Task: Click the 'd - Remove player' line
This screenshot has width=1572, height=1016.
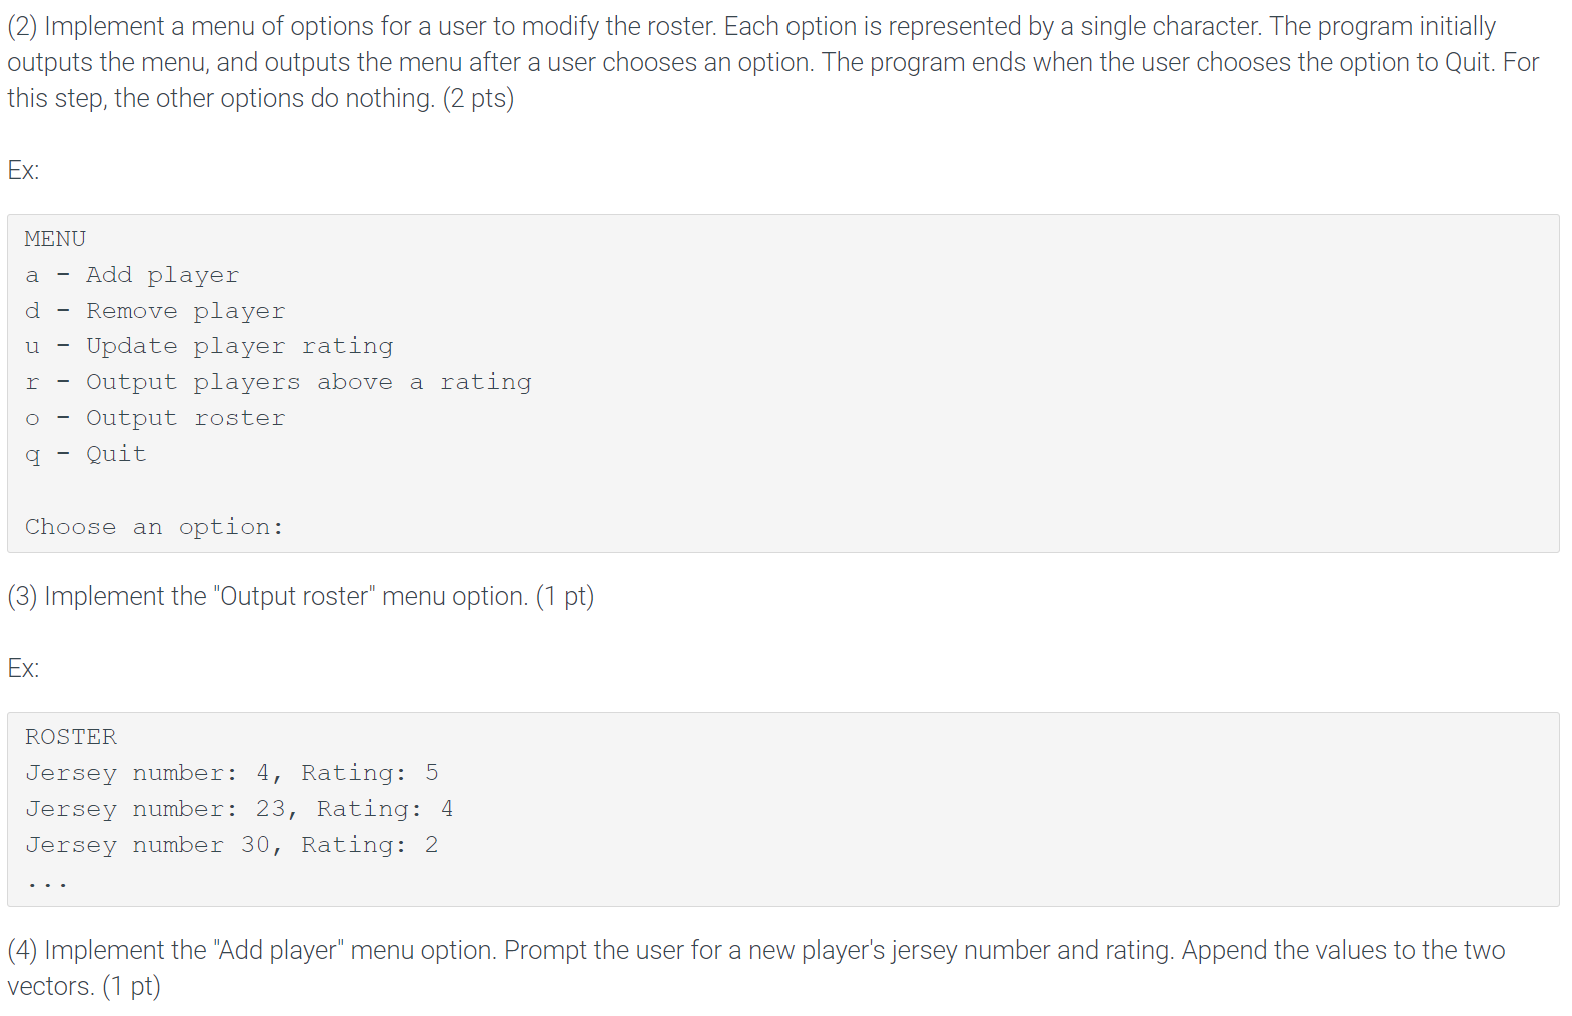Action: pyautogui.click(x=155, y=311)
